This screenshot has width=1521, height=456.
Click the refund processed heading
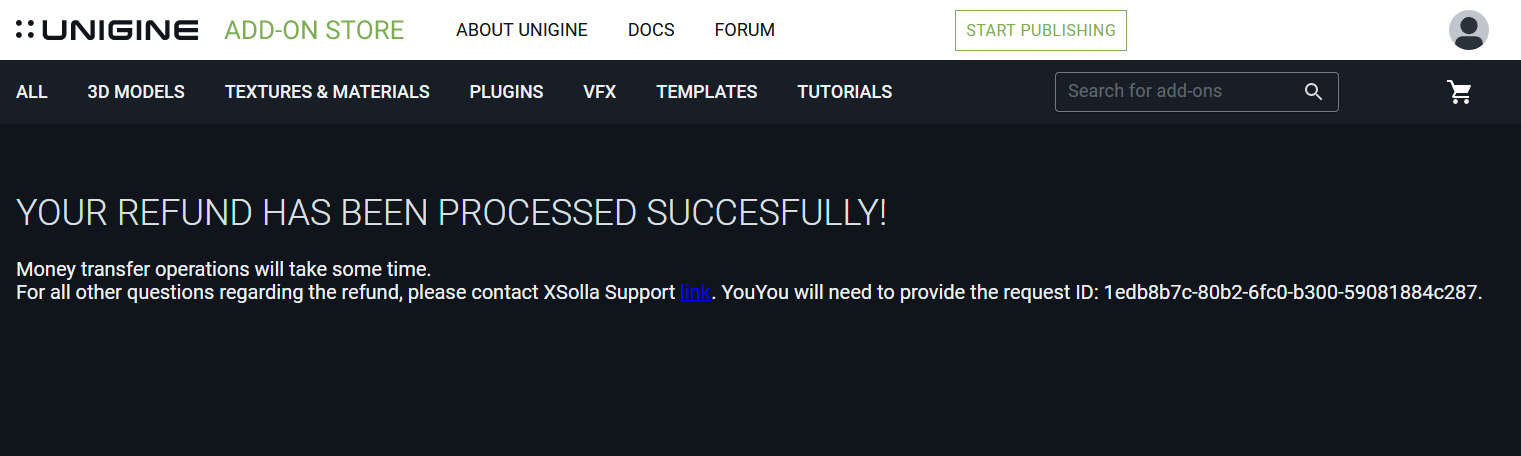point(452,213)
